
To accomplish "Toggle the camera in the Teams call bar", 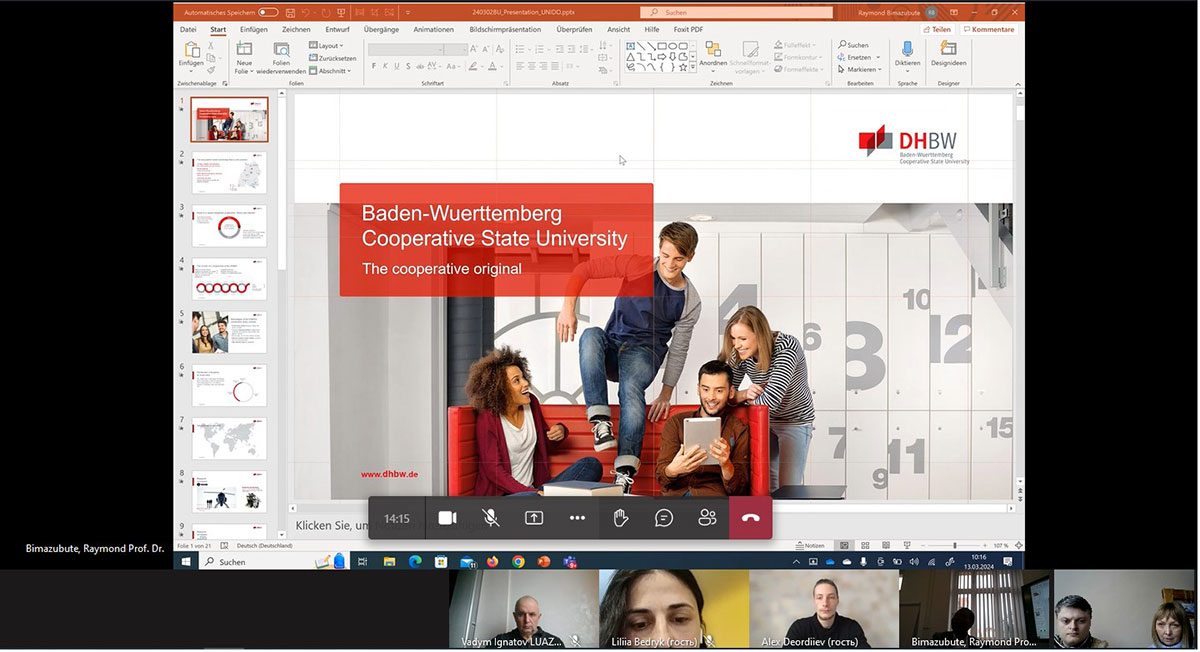I will coord(447,518).
